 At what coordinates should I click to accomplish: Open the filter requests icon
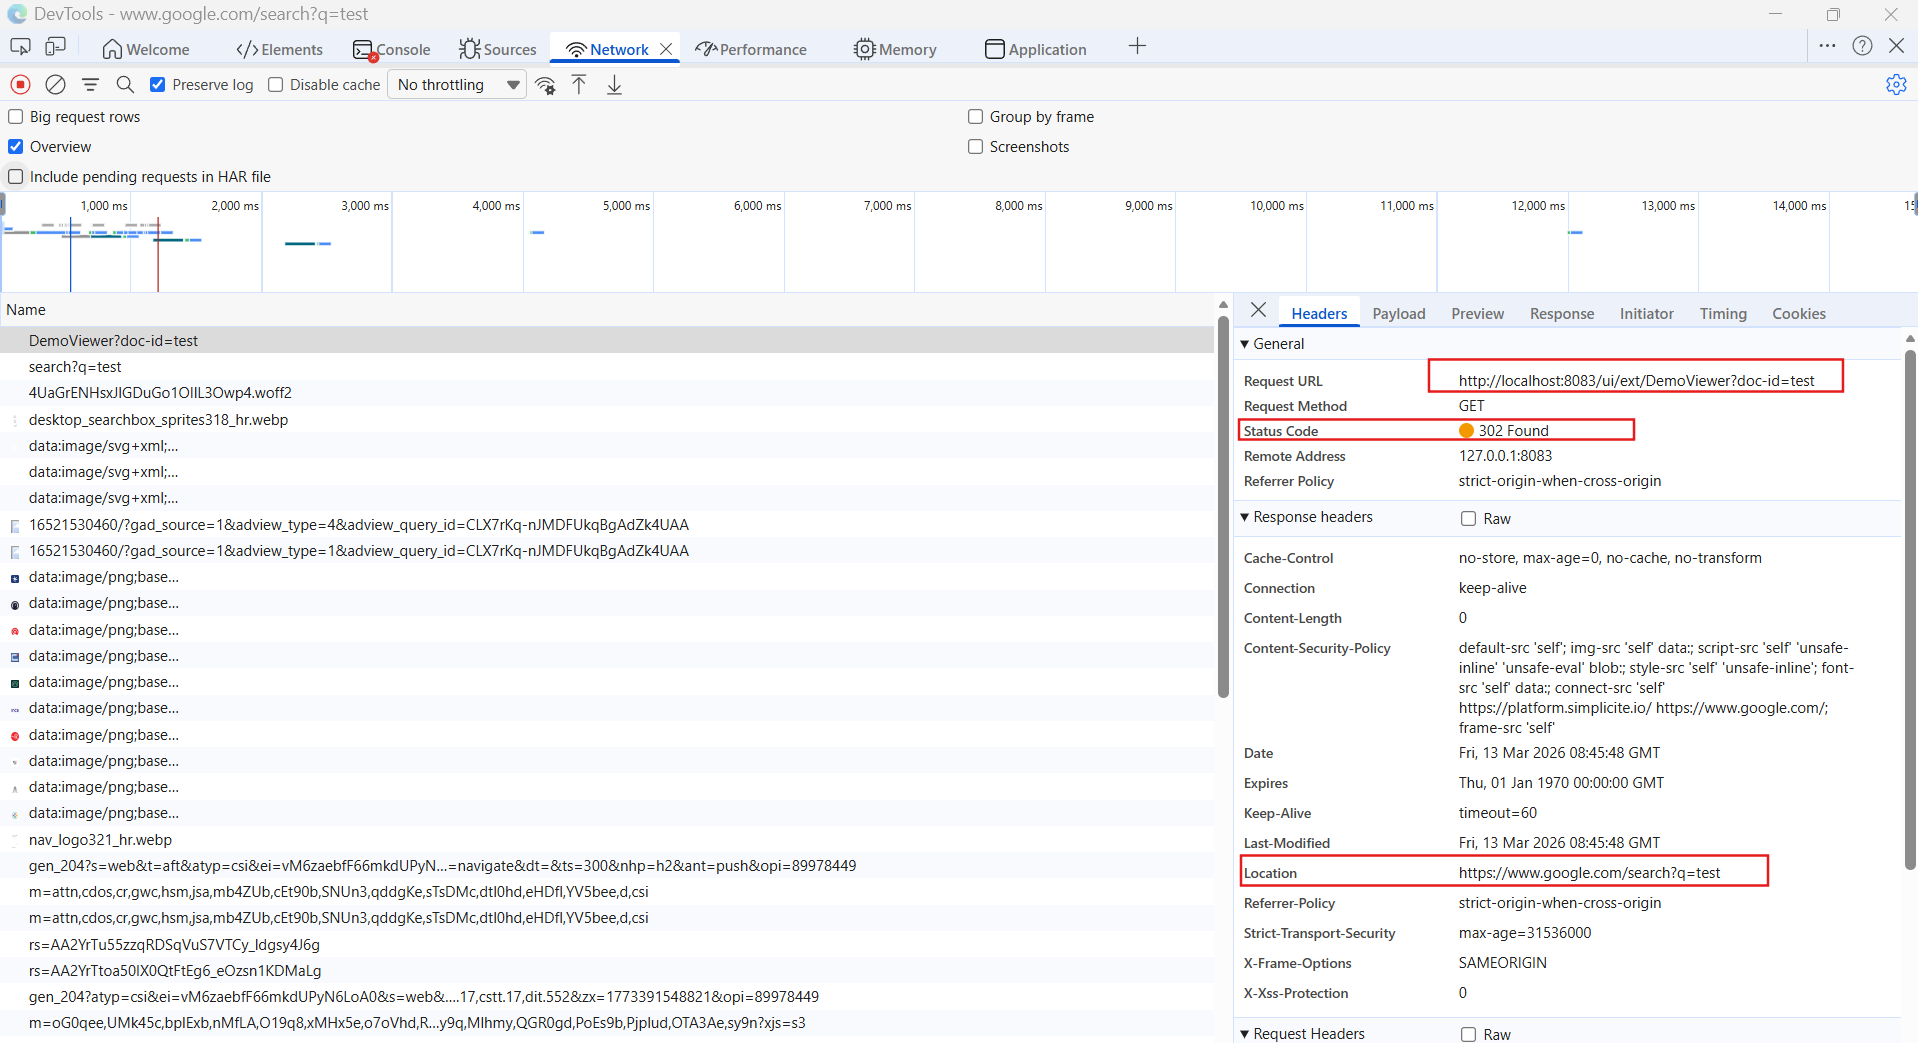[90, 85]
